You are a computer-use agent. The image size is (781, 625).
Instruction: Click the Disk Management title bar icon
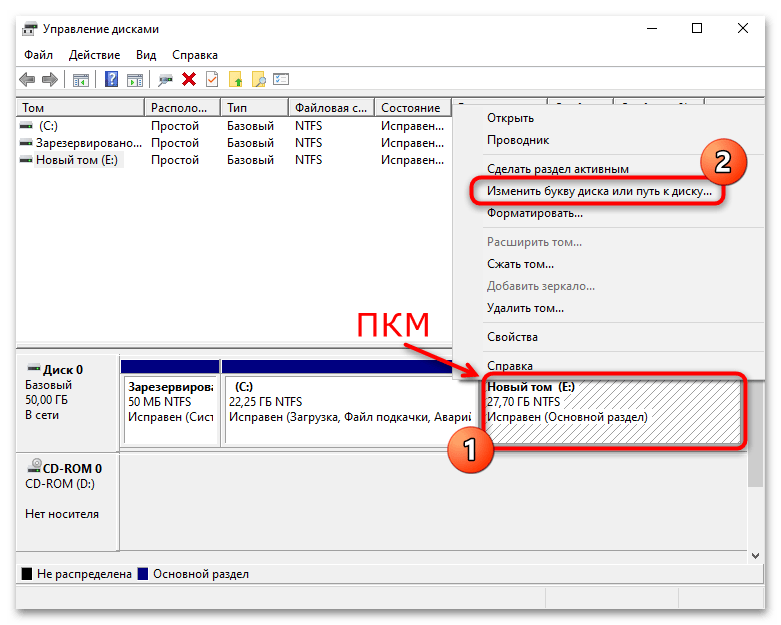pyautogui.click(x=30, y=29)
